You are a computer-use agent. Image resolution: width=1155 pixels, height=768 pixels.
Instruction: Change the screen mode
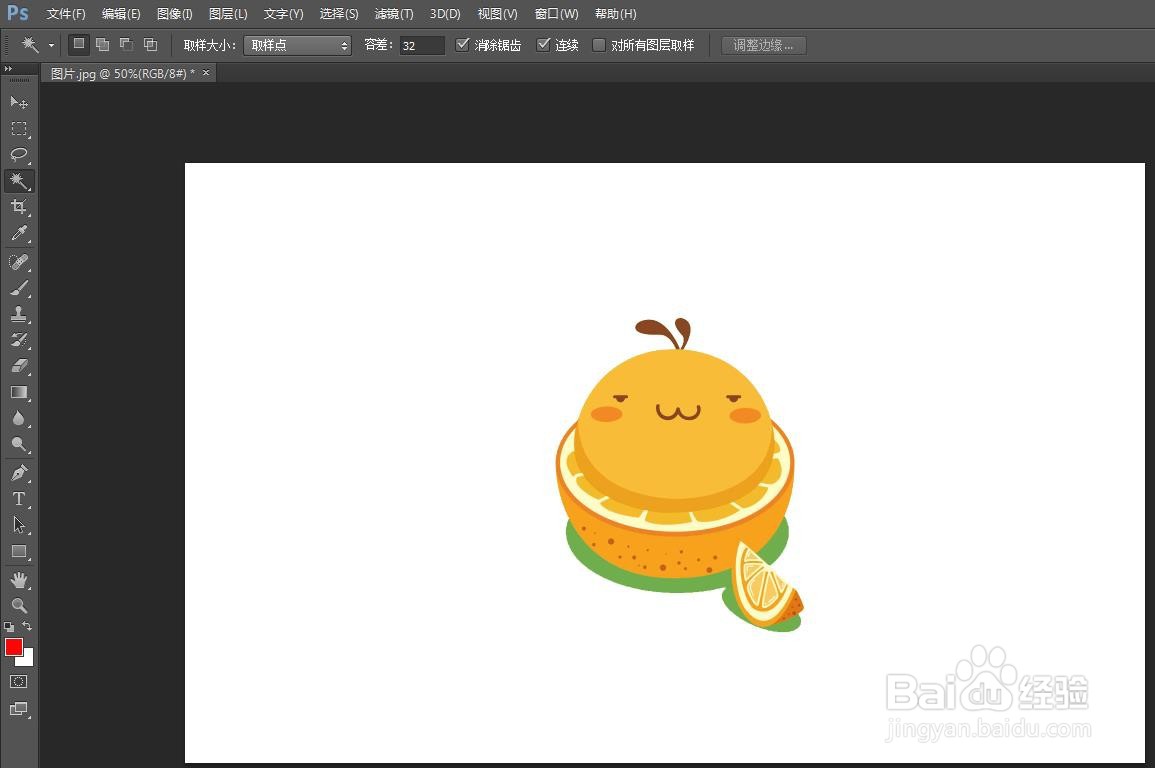pyautogui.click(x=19, y=709)
